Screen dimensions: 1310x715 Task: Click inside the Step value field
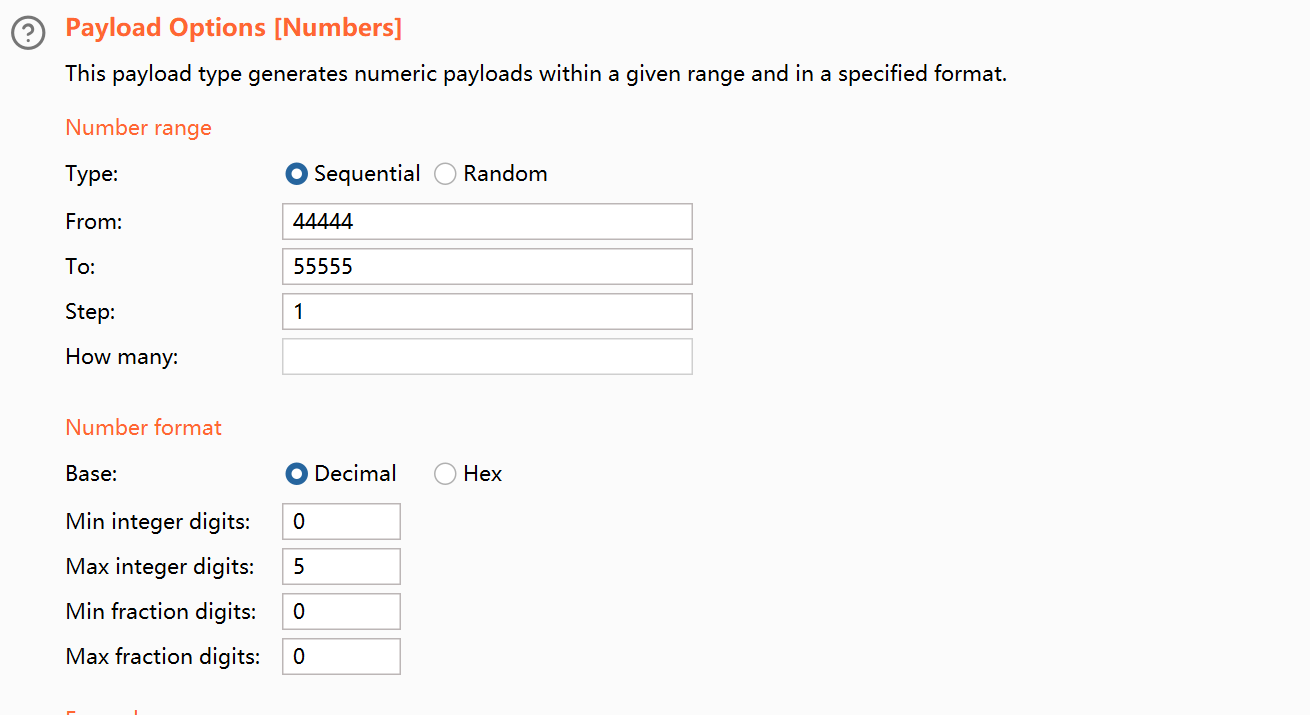[487, 312]
